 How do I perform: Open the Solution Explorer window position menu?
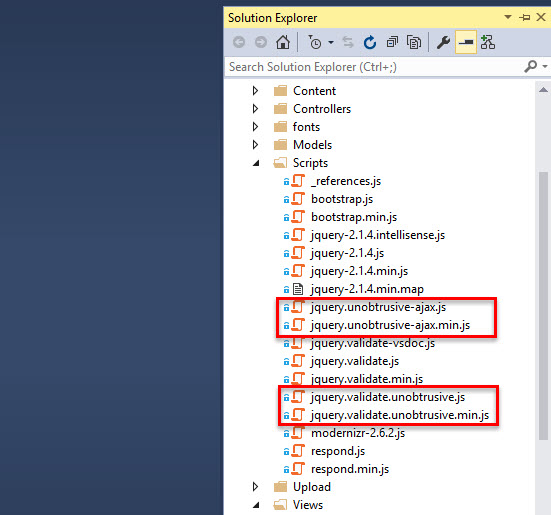point(508,17)
